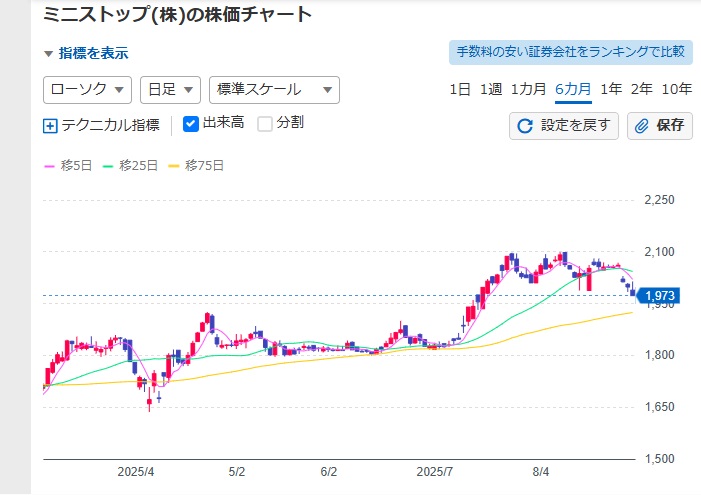Click the paperclip icon in 保存
Viewport: 701px width, 495px height.
tap(642, 126)
